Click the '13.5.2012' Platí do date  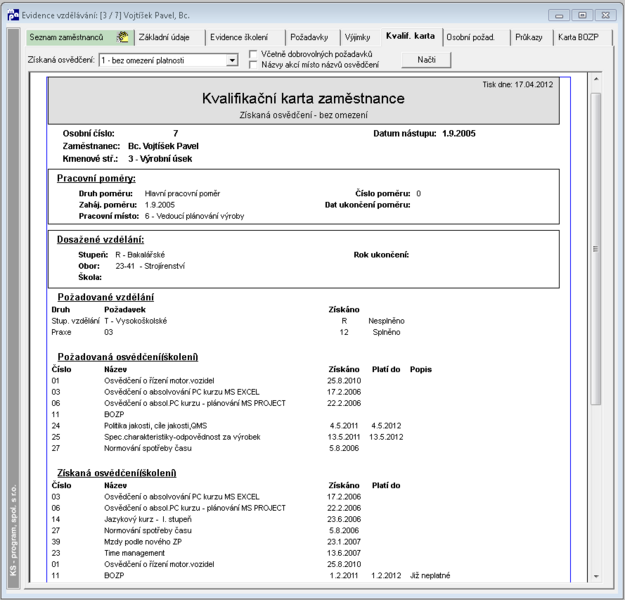(x=386, y=437)
